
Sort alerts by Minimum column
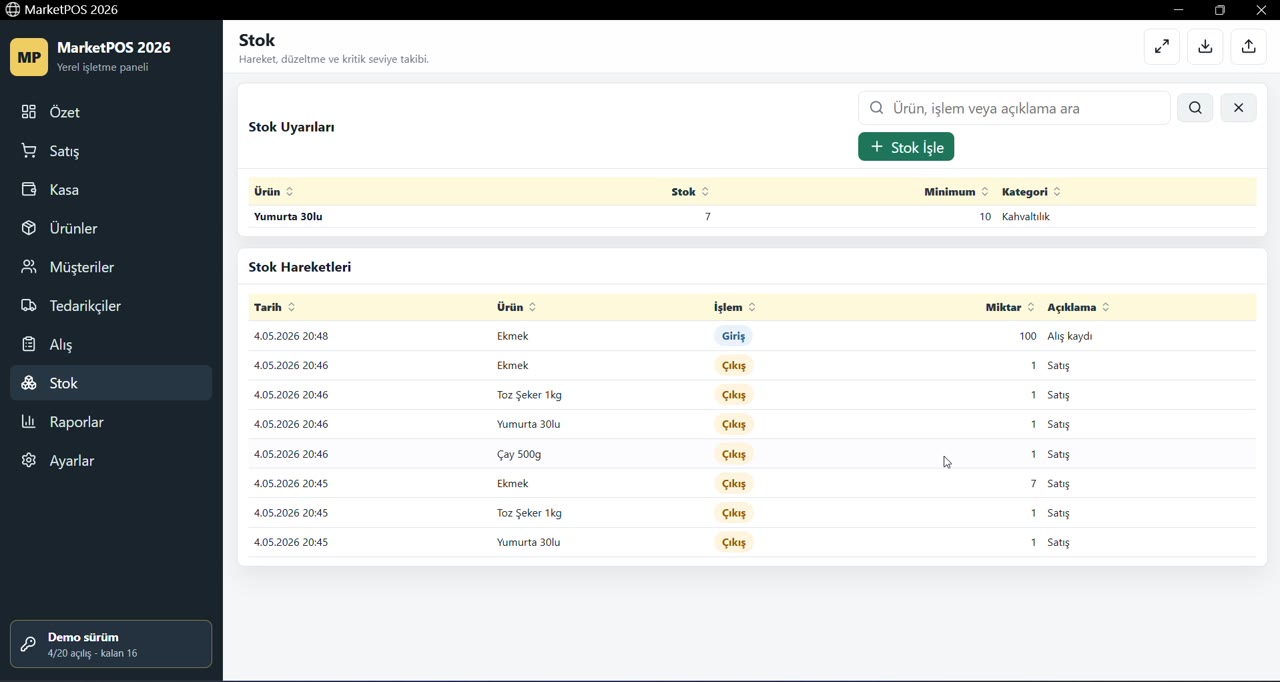click(x=957, y=192)
